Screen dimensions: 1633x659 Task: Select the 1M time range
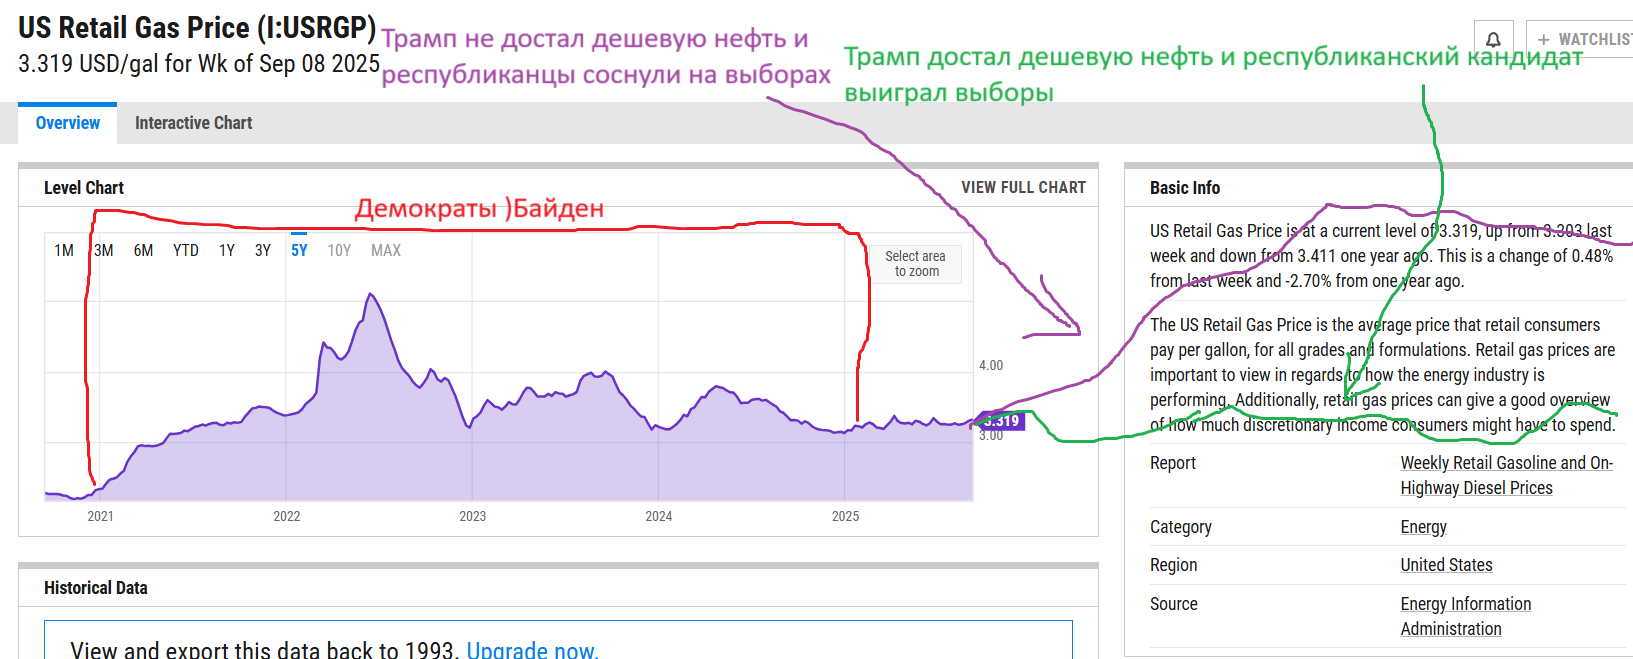[64, 250]
